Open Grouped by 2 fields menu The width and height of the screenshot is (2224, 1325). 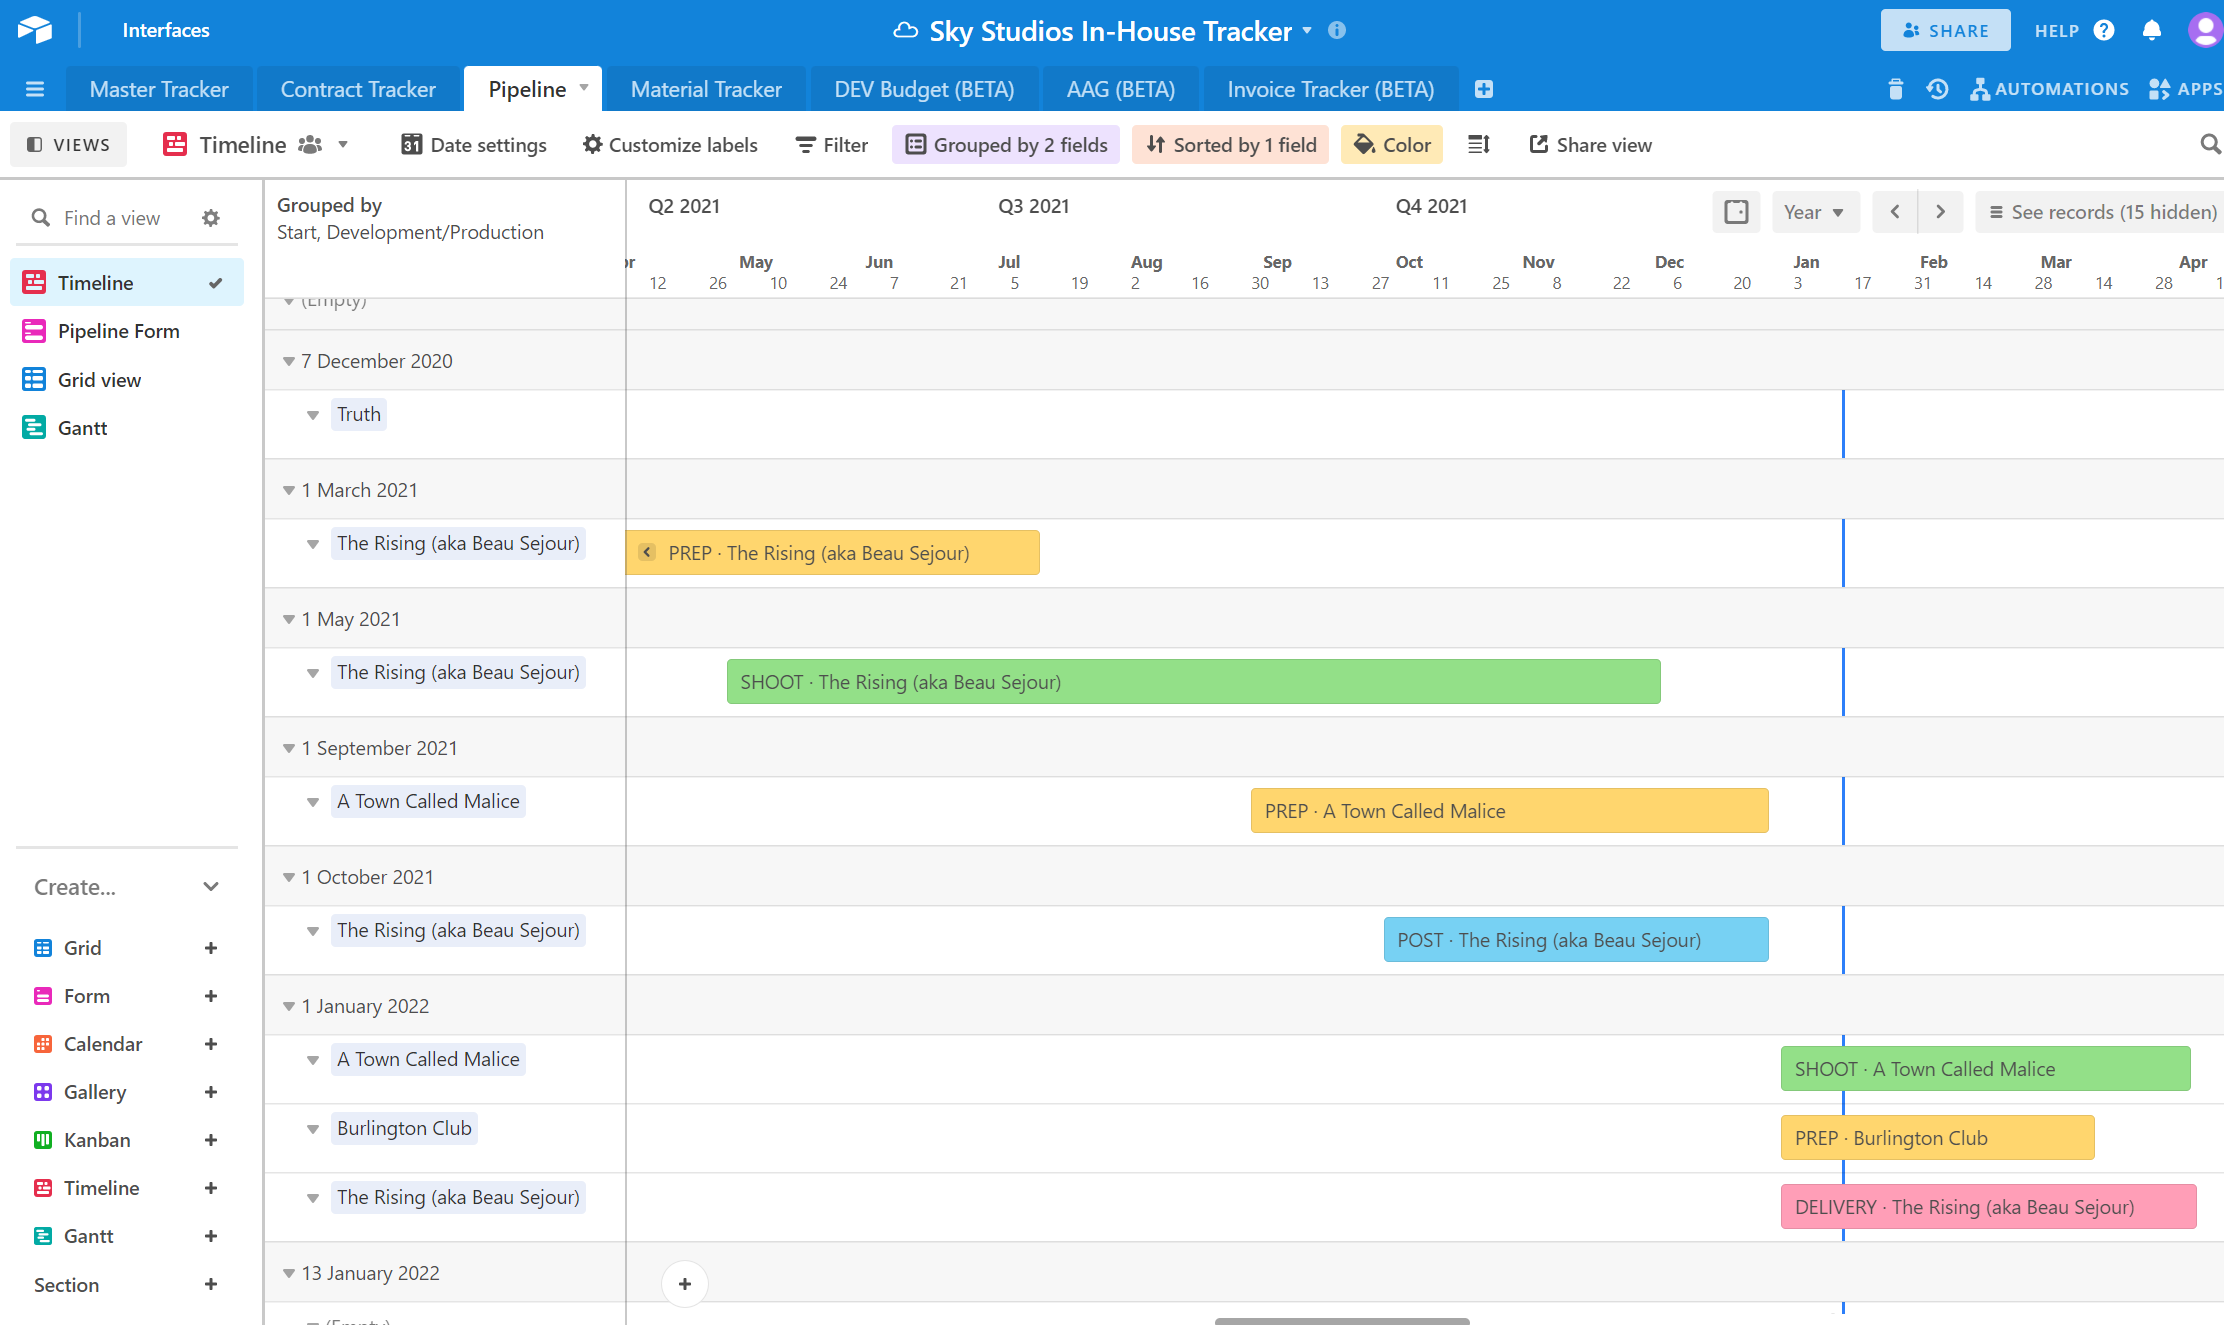1006,145
